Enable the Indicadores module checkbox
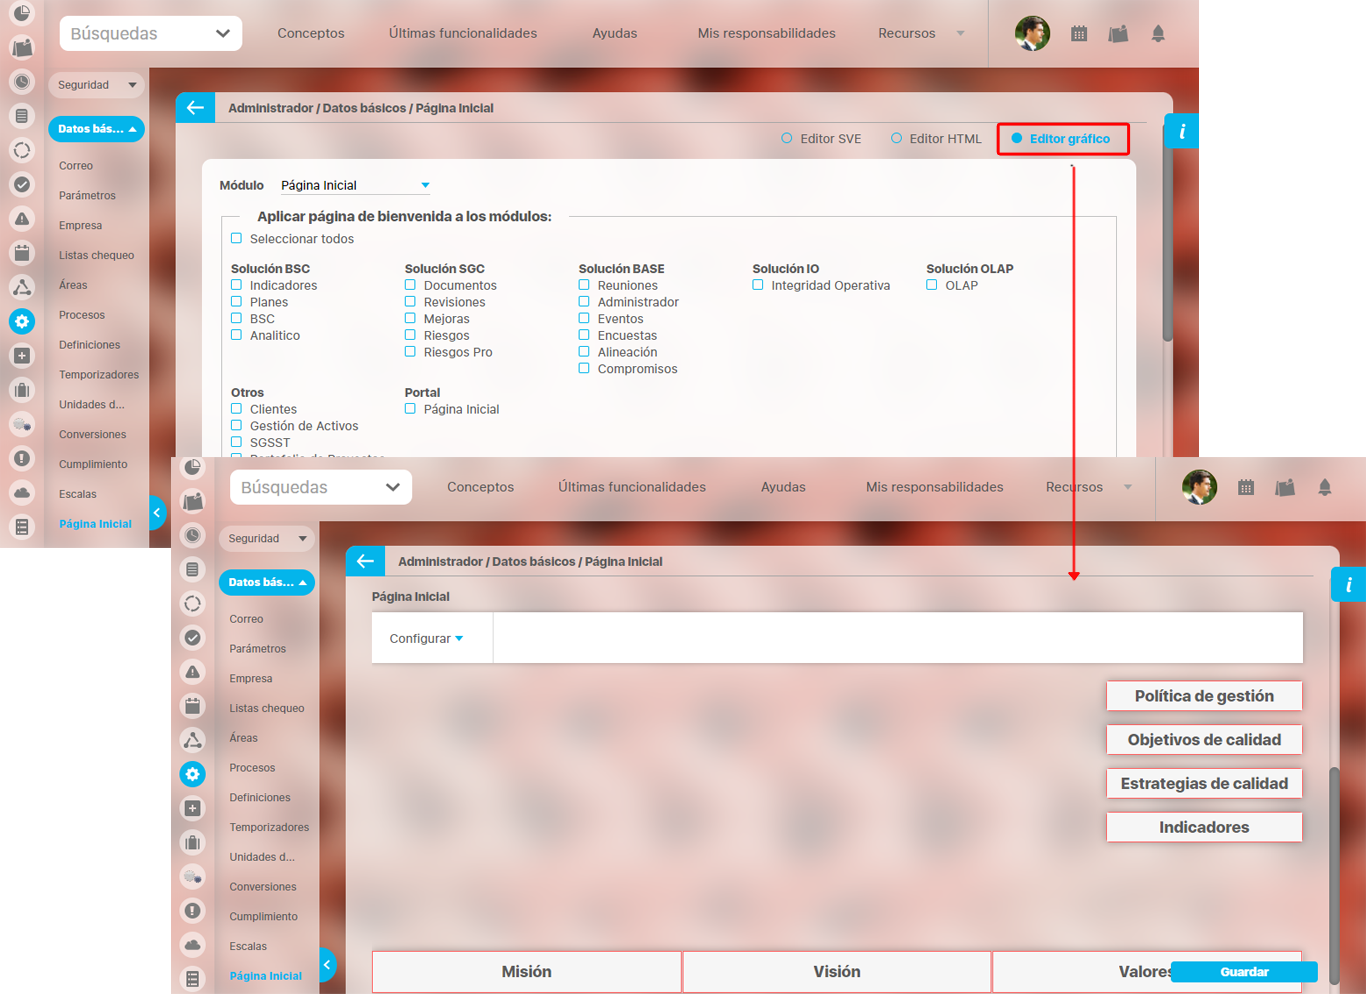 click(x=237, y=286)
